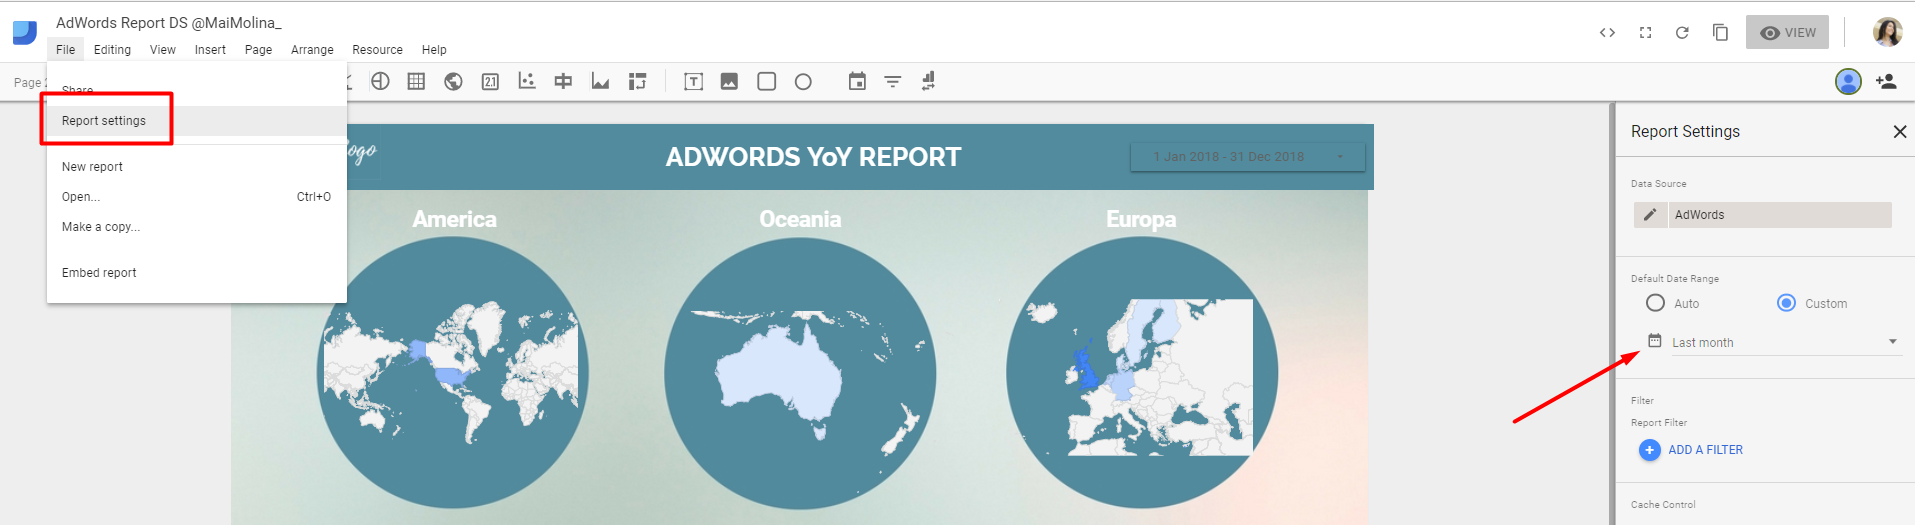
Task: Open the Page menu
Action: pyautogui.click(x=258, y=50)
